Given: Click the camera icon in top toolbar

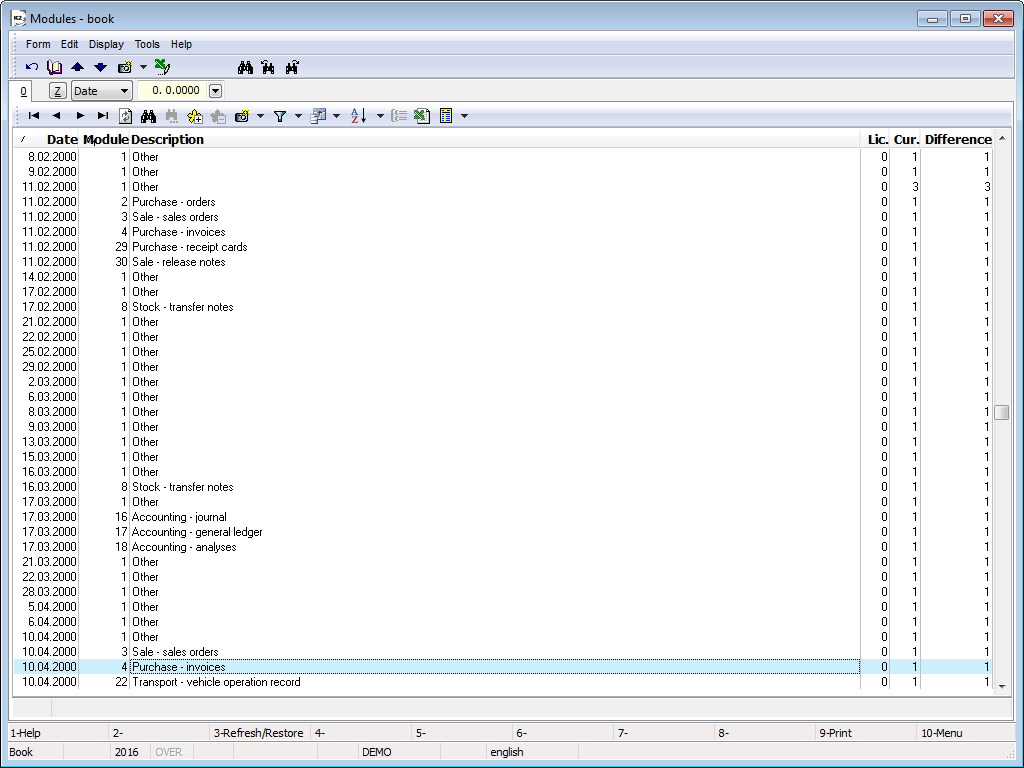Looking at the screenshot, I should (125, 67).
